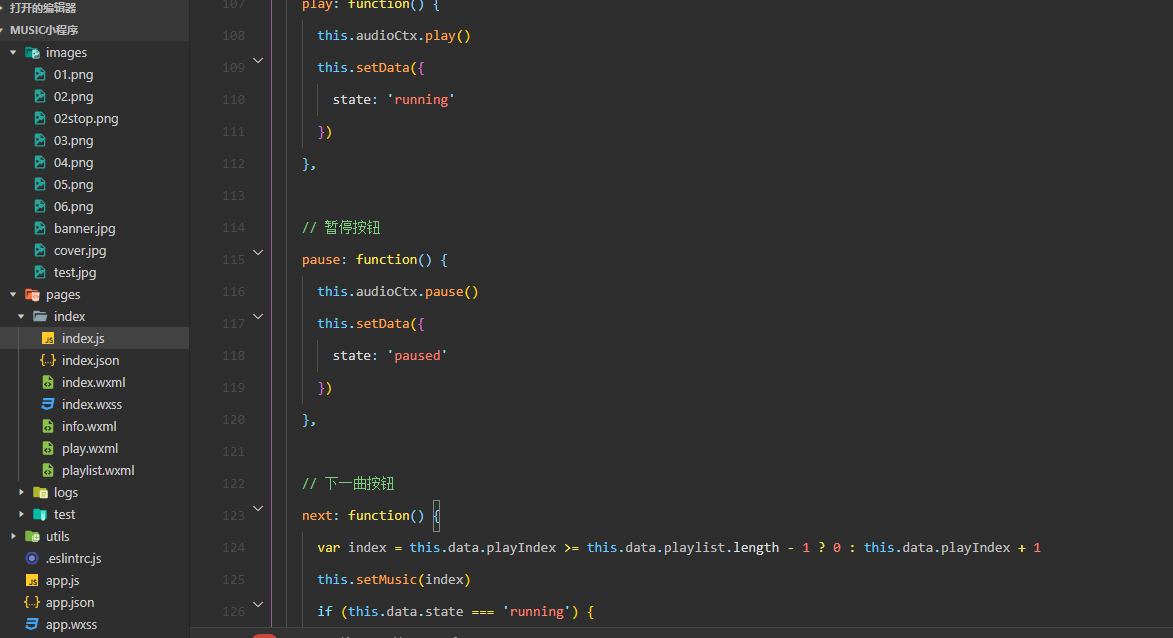Click the test.jpg file icon
This screenshot has height=638, width=1173.
[x=40, y=272]
